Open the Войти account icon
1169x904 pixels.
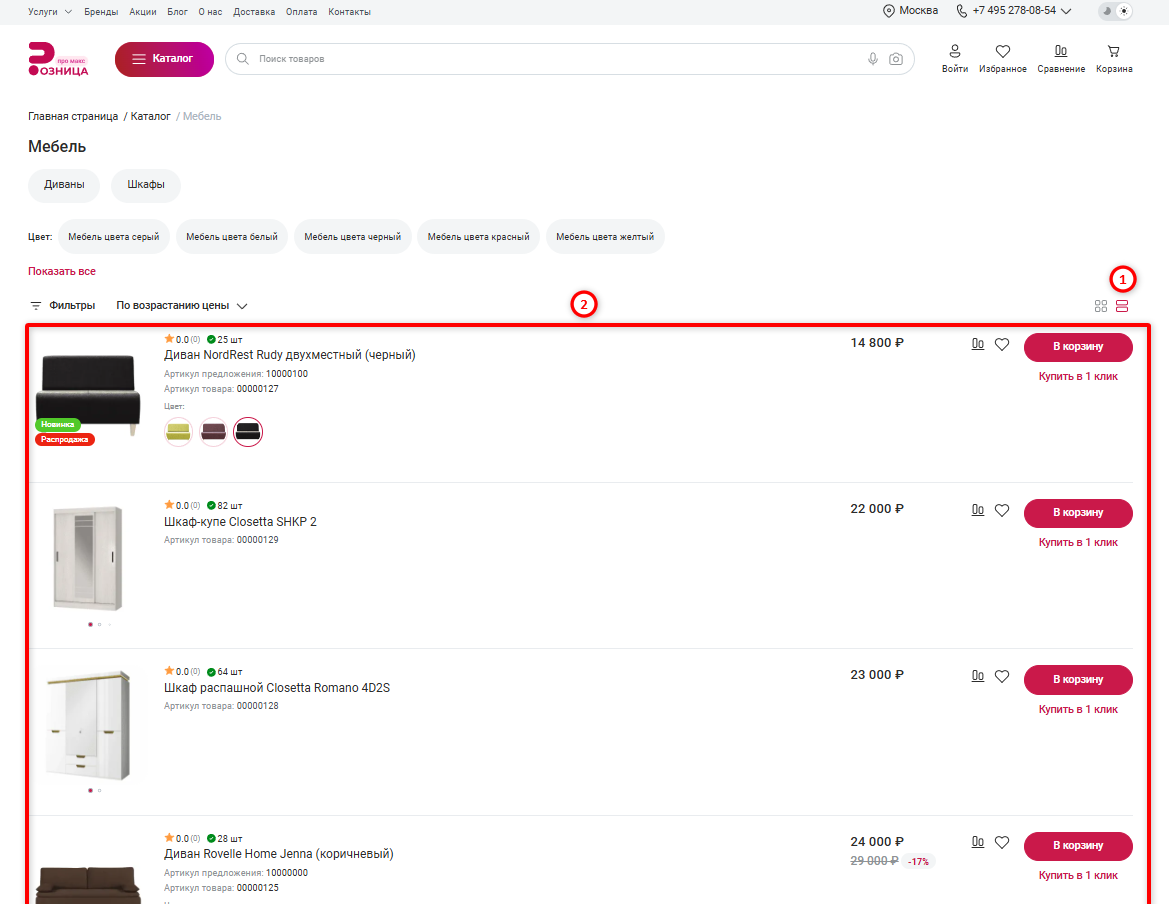pos(955,59)
